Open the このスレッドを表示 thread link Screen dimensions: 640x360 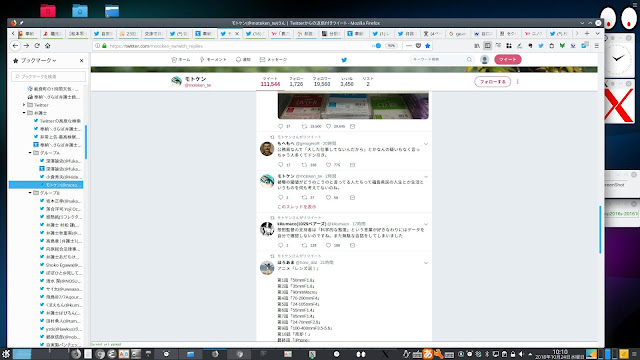click(x=297, y=207)
